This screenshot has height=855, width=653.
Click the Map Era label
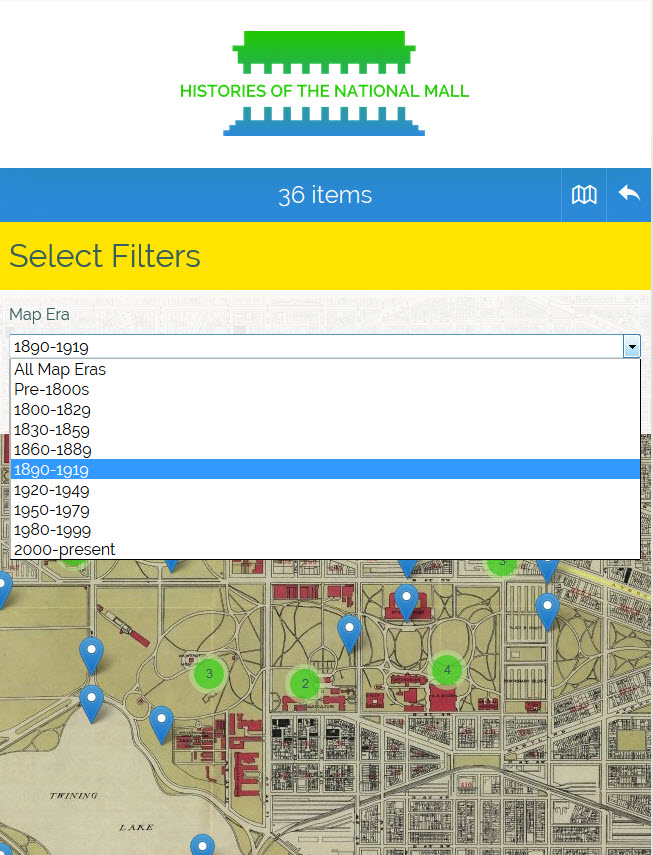[x=39, y=315]
